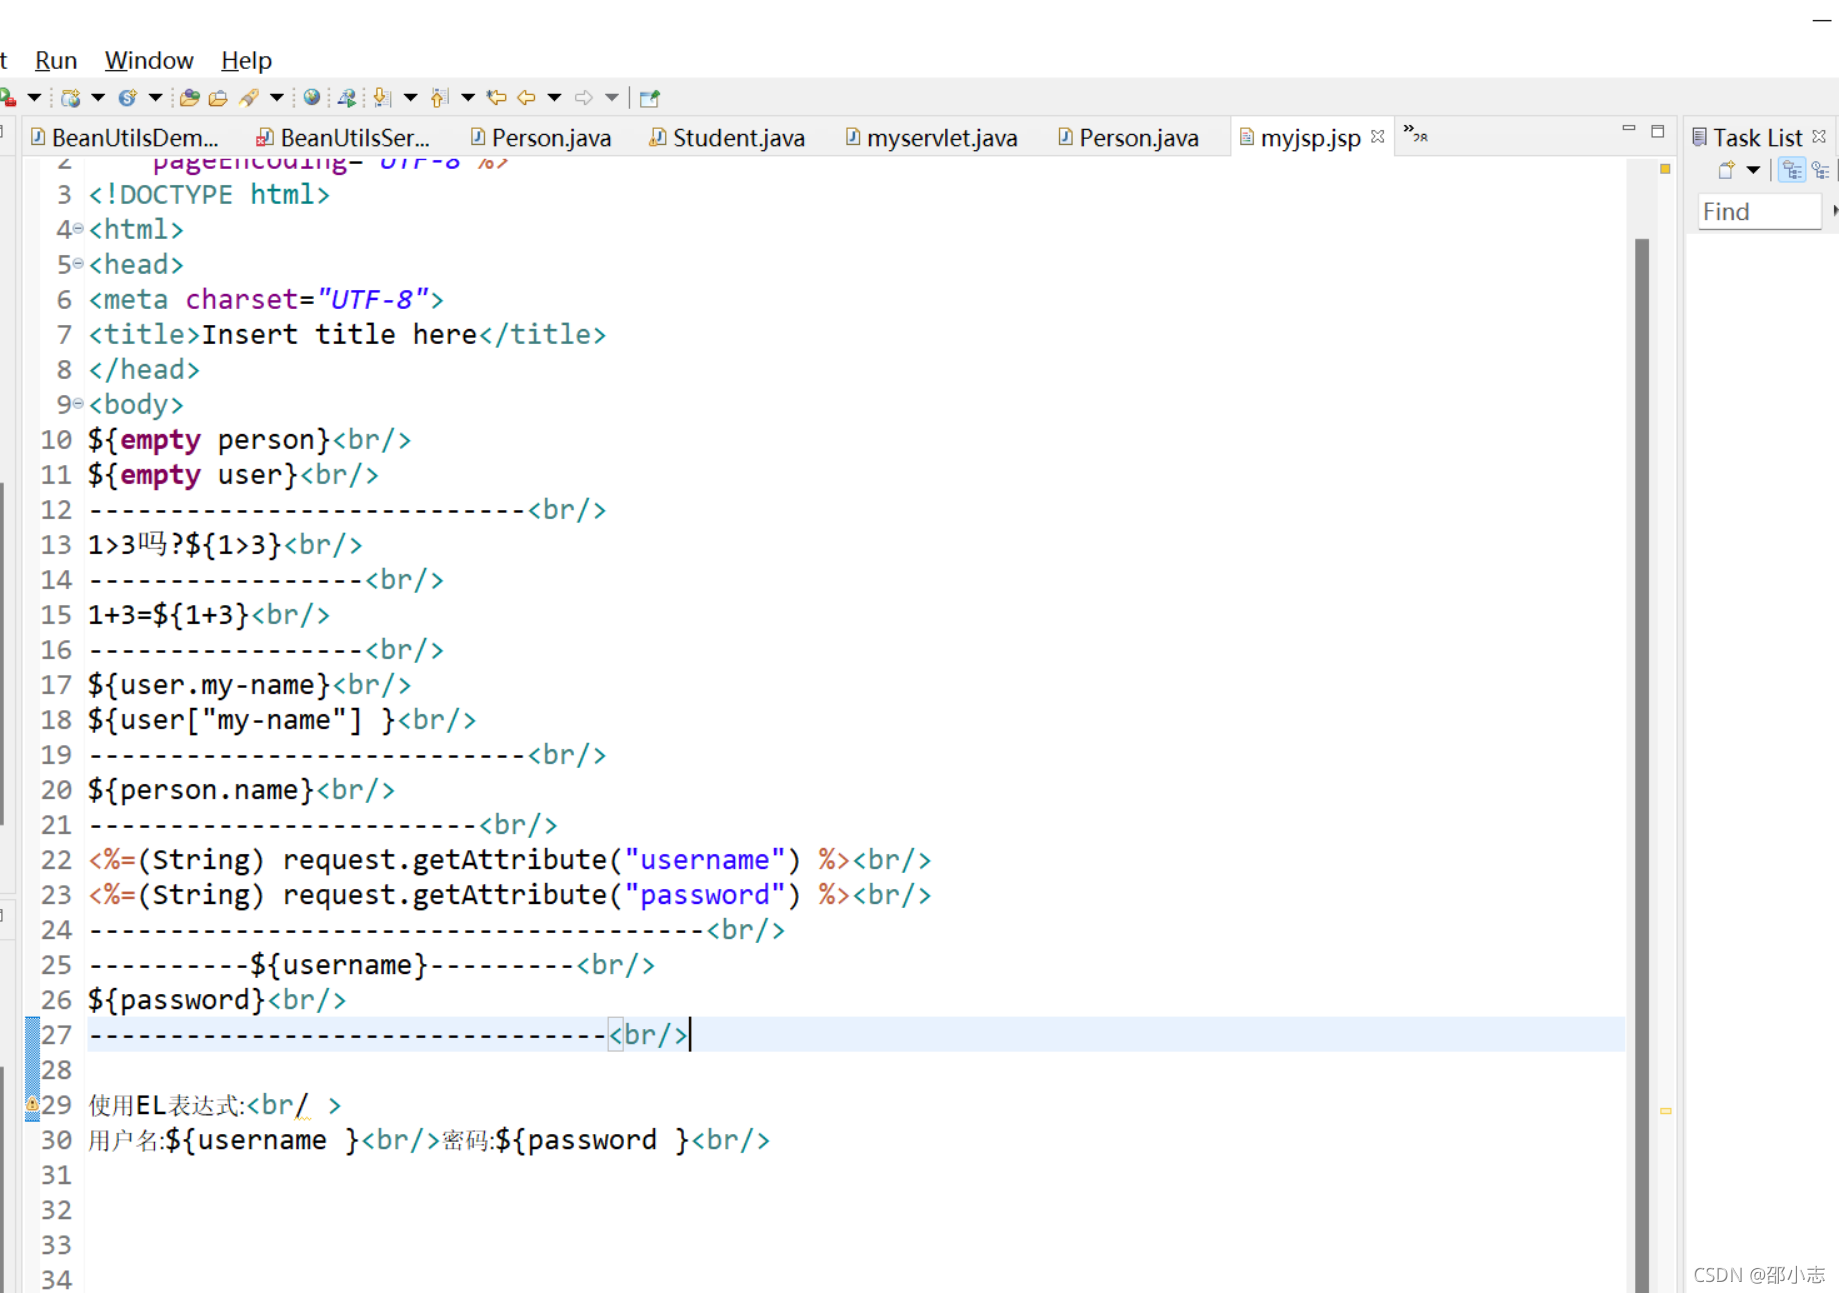This screenshot has height=1293, width=1840.
Task: Click the Open Task folder icon
Action: (x=218, y=98)
